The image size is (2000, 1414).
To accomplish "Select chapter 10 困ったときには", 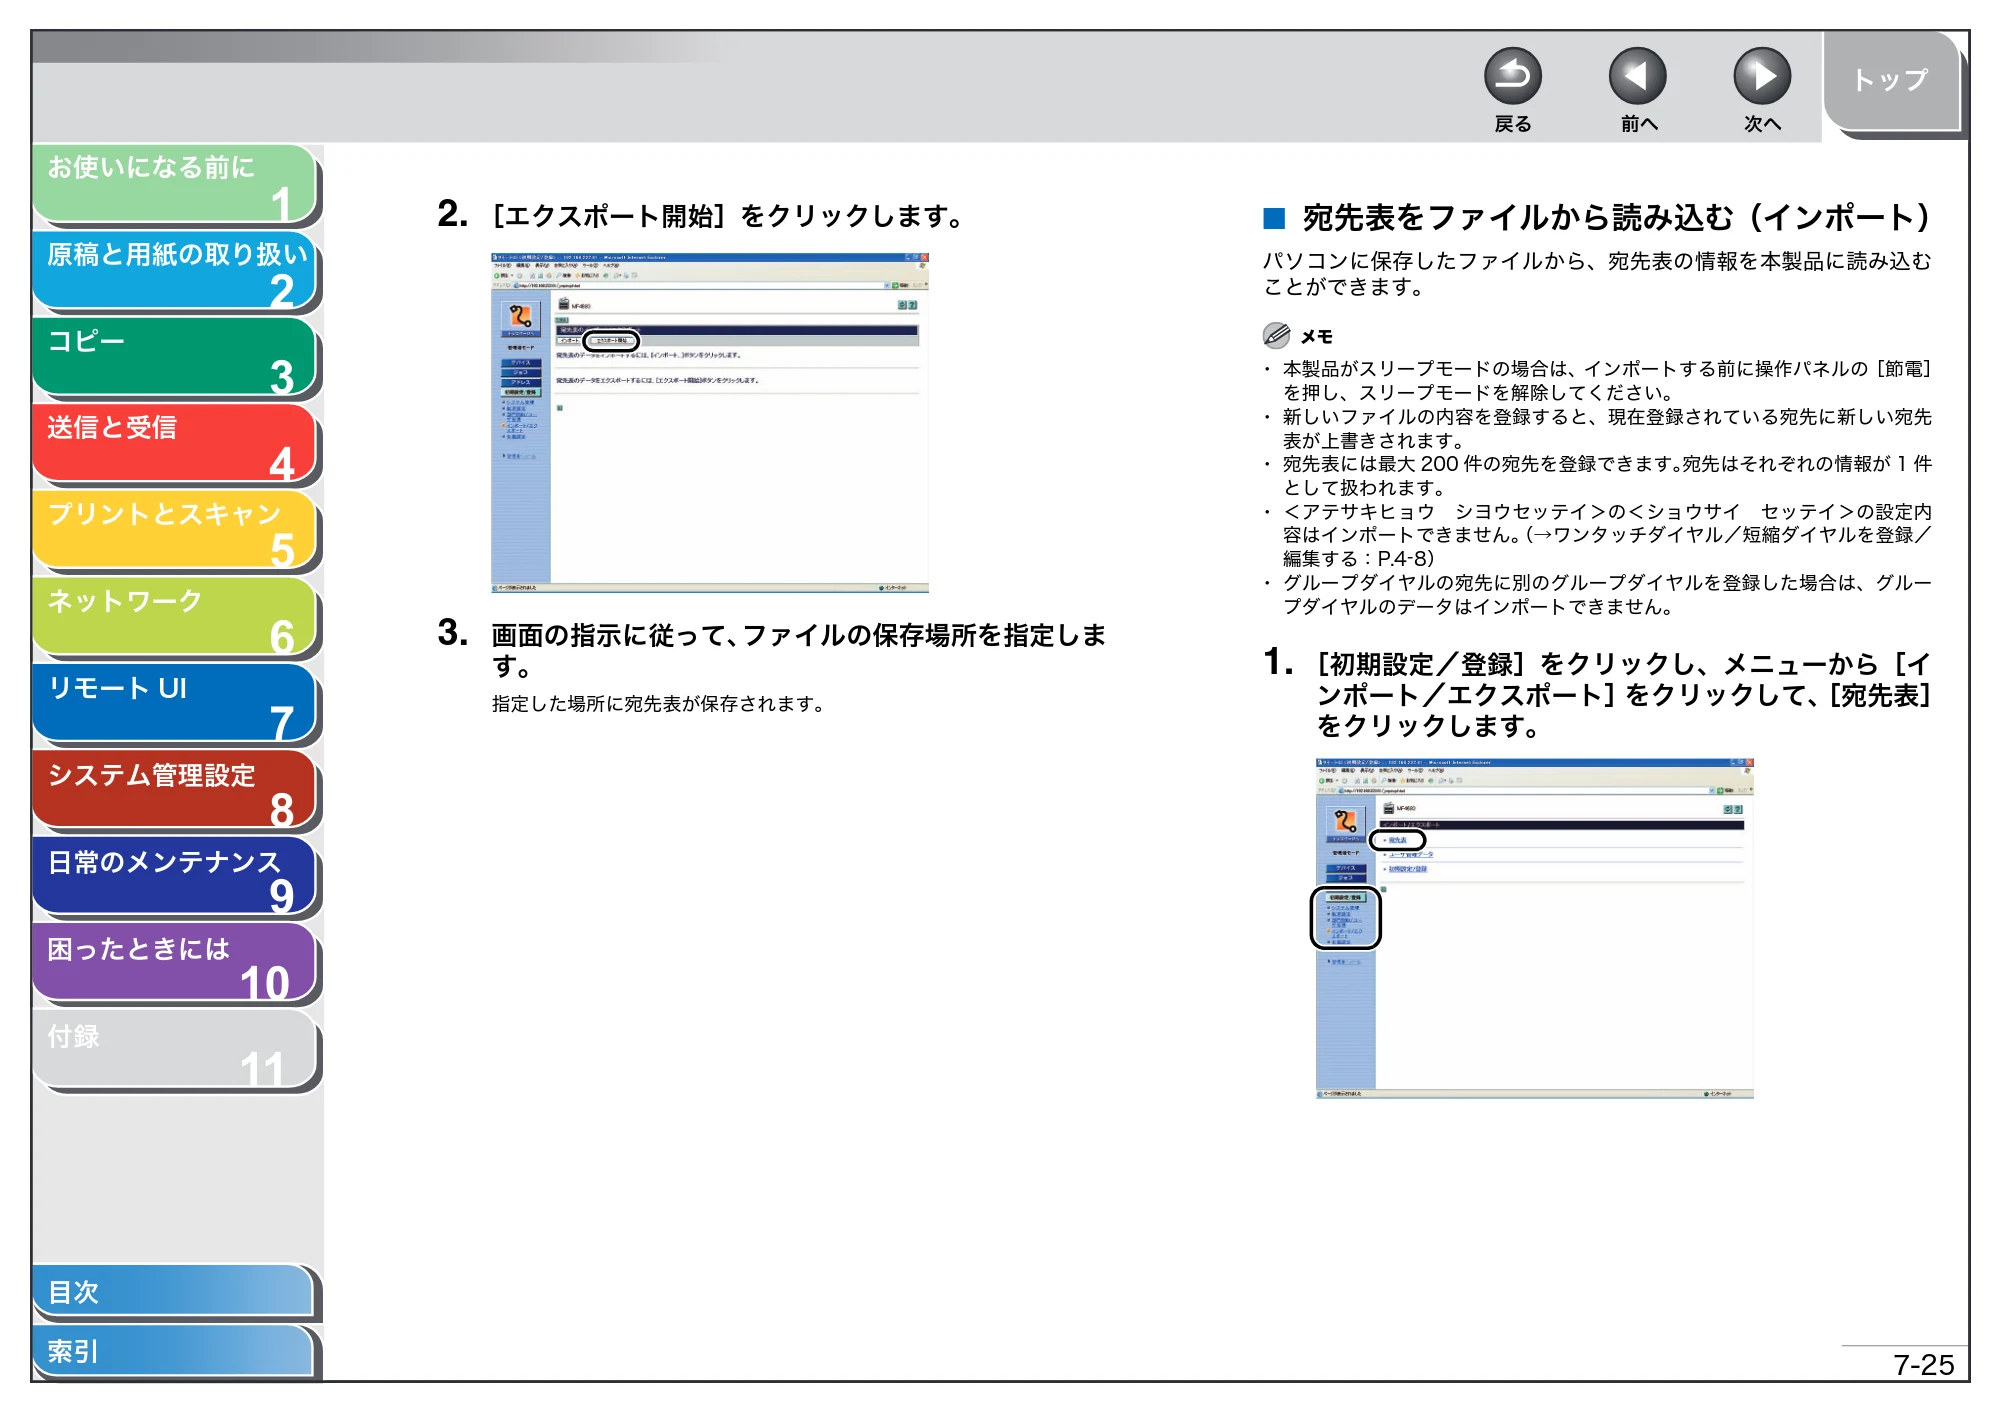I will (x=174, y=964).
